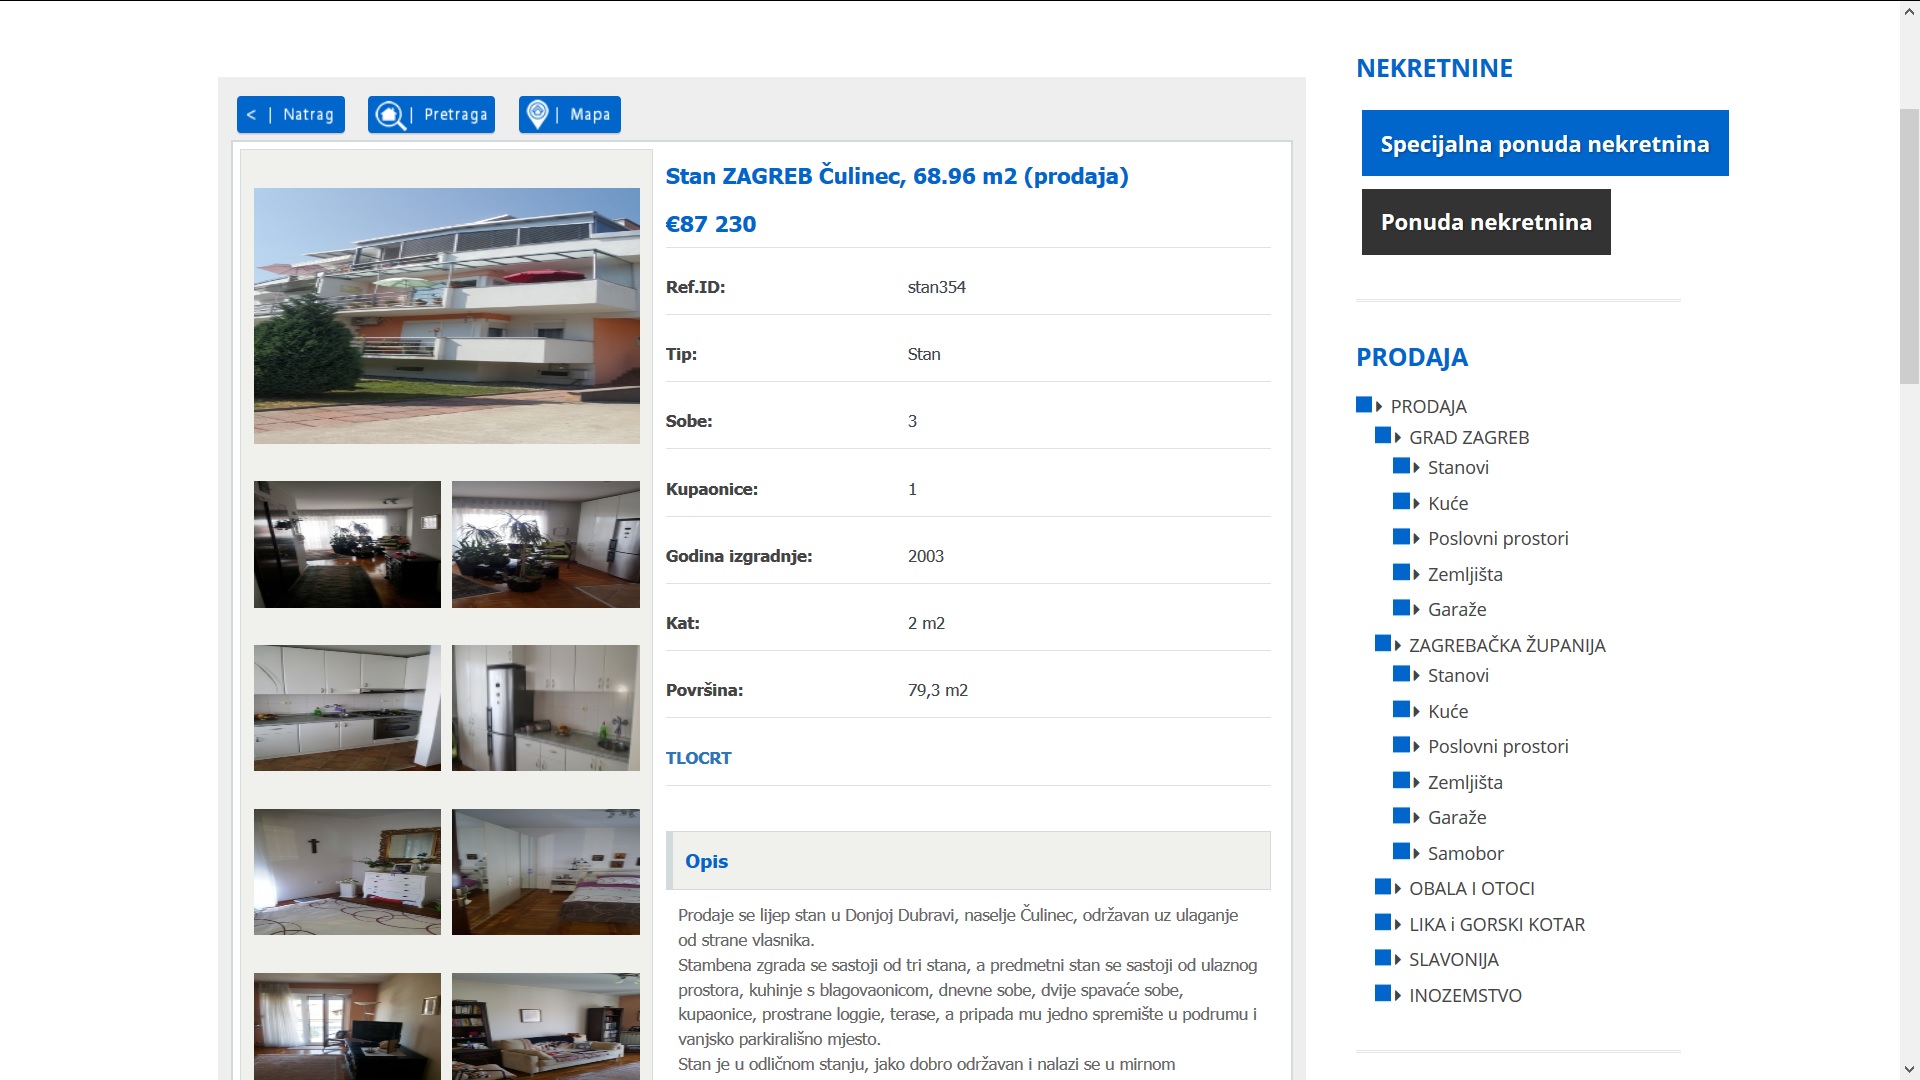Open the refrigerator thumbnail photo
1920x1080 pixels.
pos(546,708)
